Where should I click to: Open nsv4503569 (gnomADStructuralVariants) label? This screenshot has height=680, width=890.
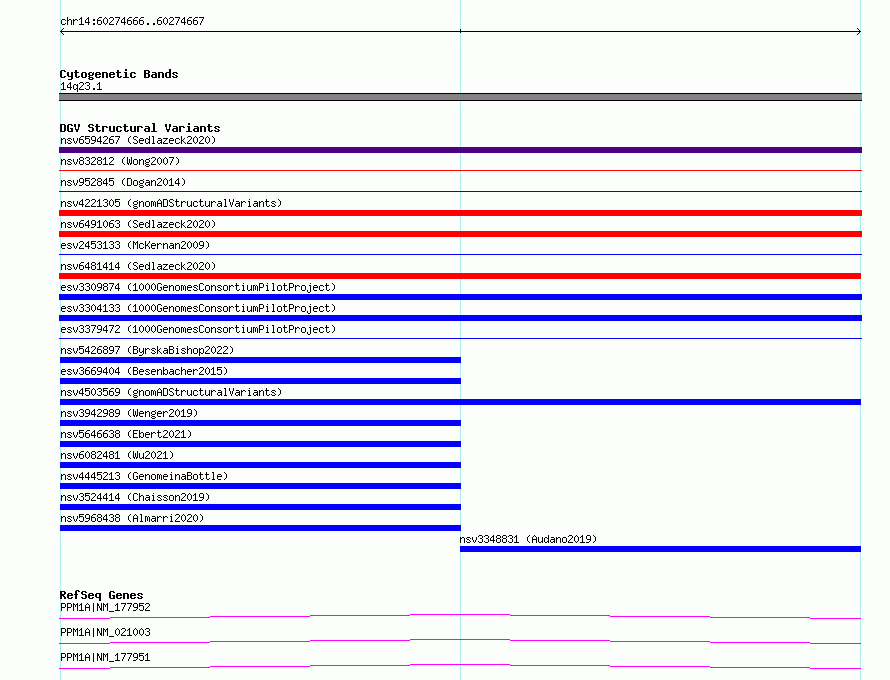[171, 392]
